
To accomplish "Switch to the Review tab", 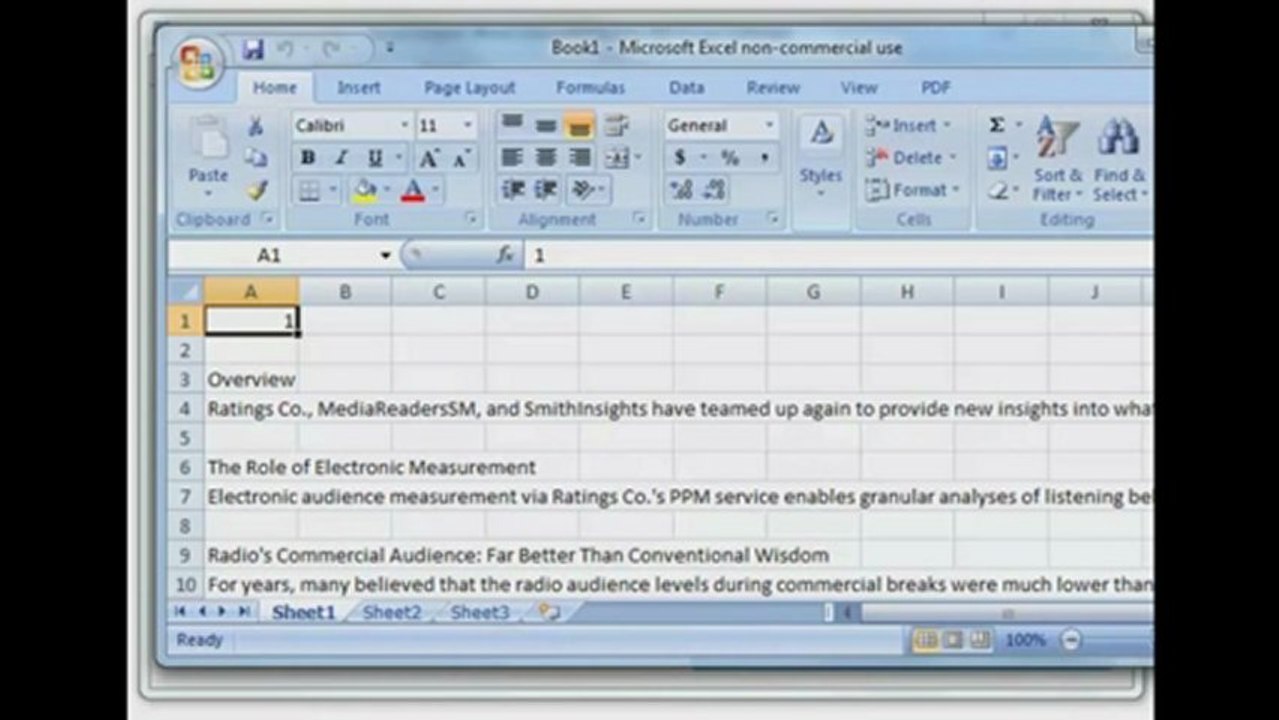I will (x=773, y=88).
